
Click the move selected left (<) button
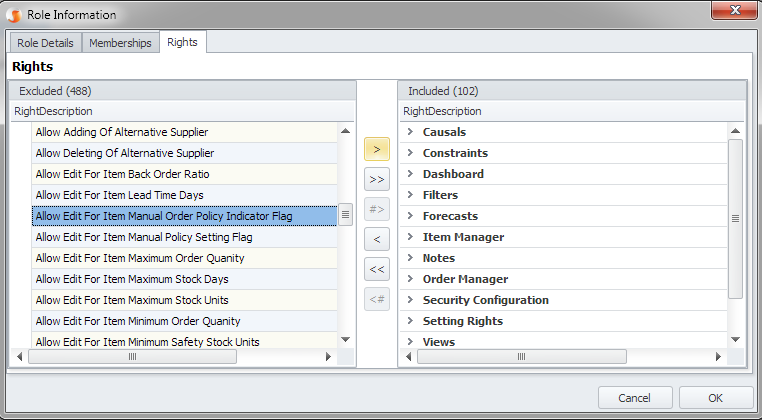pos(376,239)
